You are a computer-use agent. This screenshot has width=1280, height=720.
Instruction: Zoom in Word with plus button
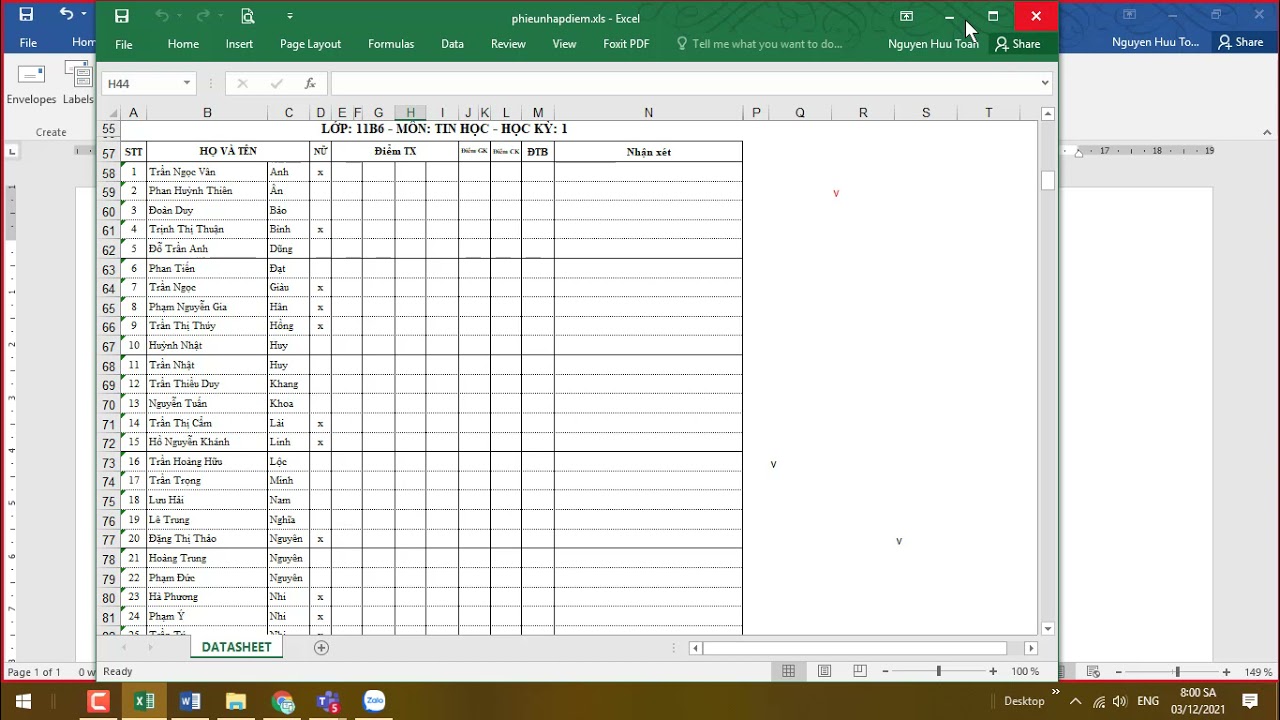click(1226, 672)
